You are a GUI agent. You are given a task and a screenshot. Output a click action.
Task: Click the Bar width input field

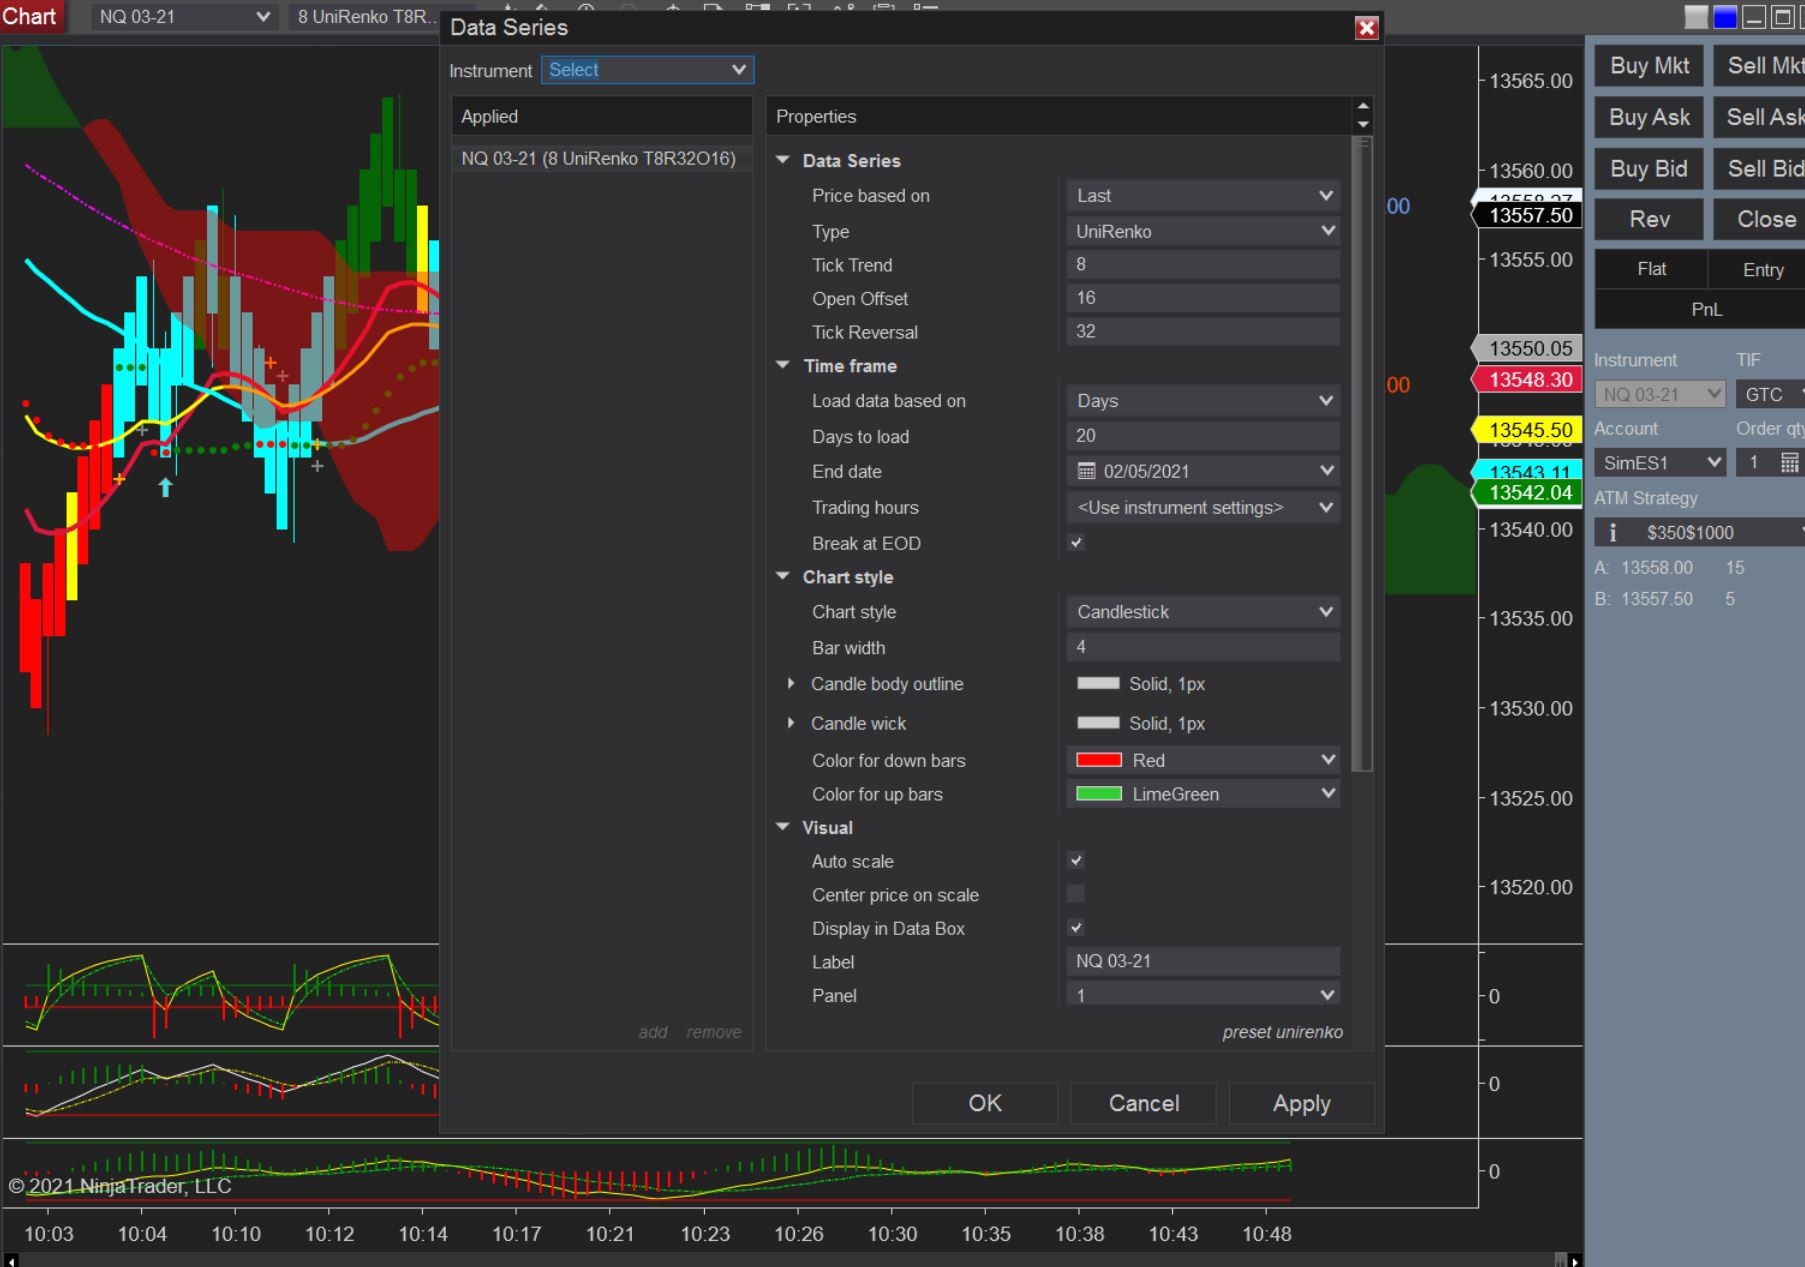pyautogui.click(x=1203, y=647)
